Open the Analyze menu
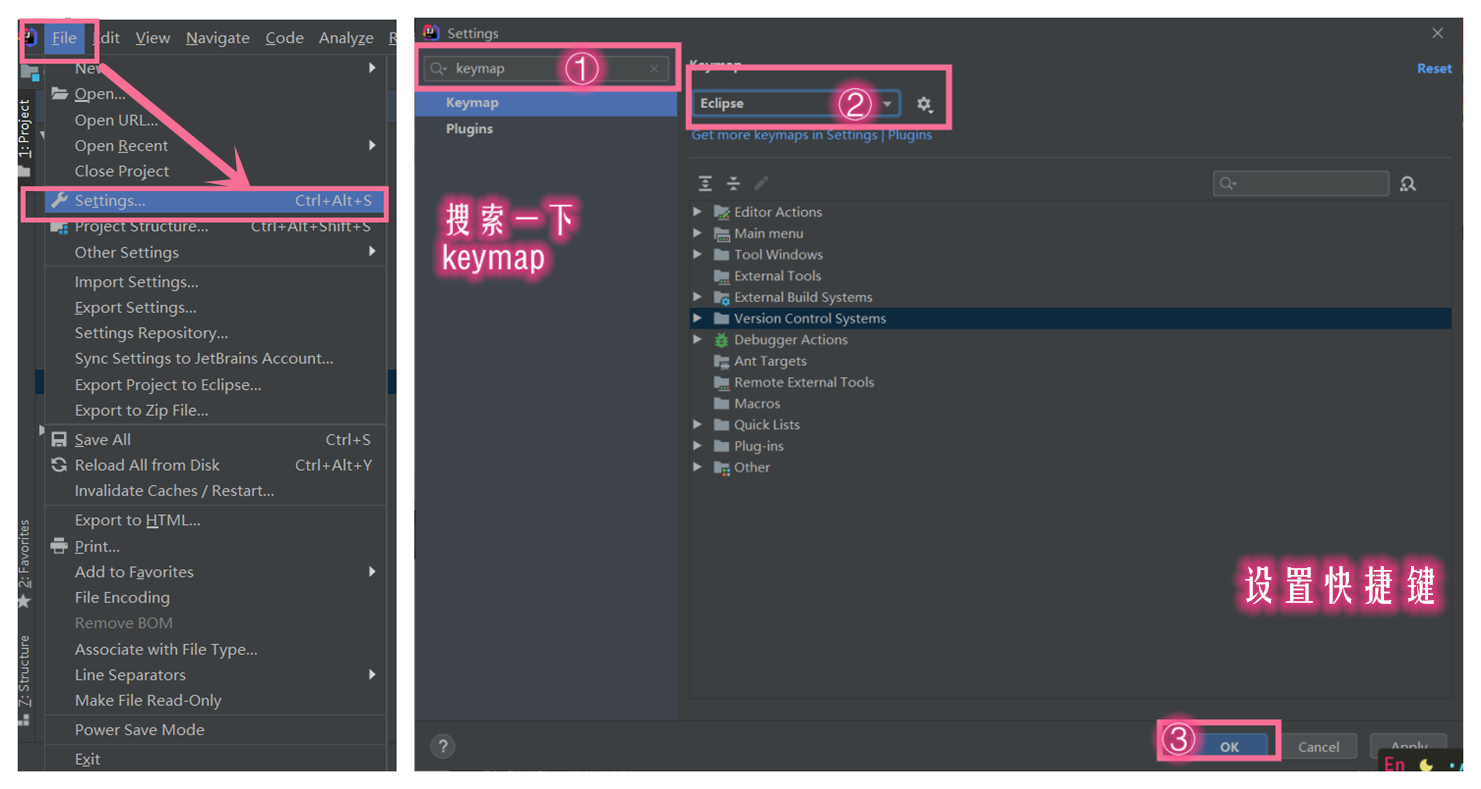 click(346, 38)
